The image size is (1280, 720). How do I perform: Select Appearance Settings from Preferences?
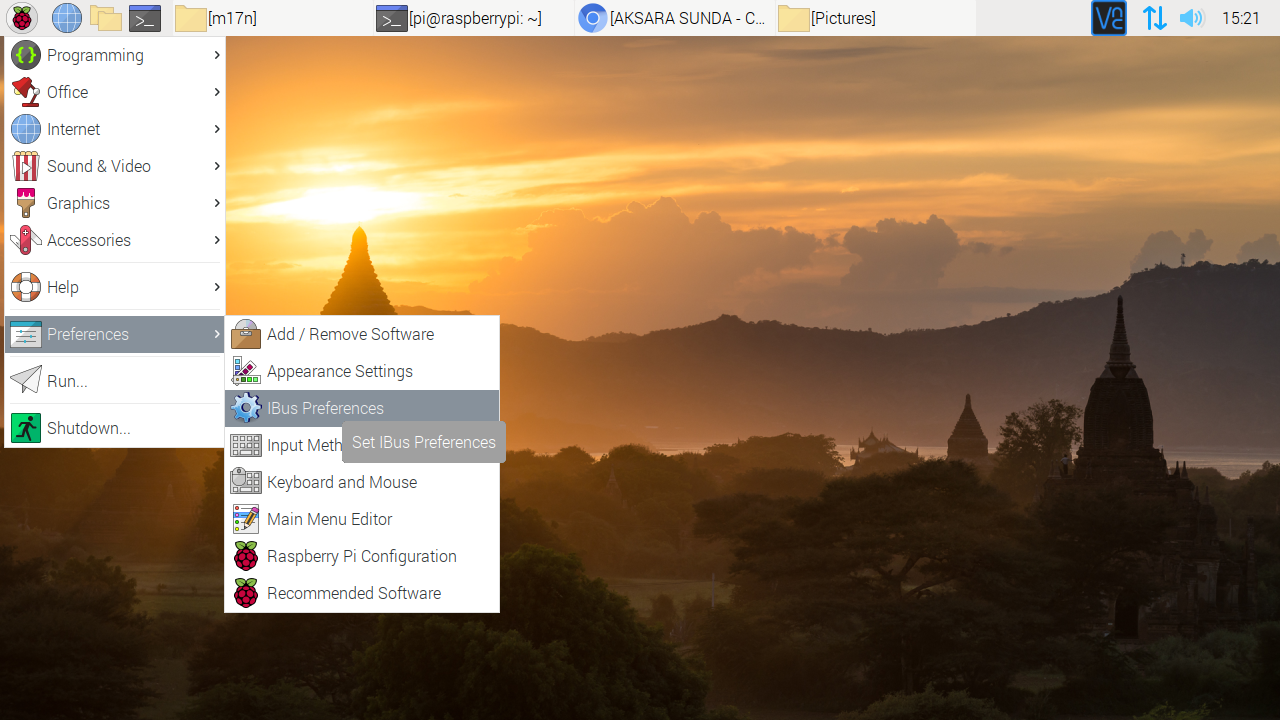coord(339,371)
